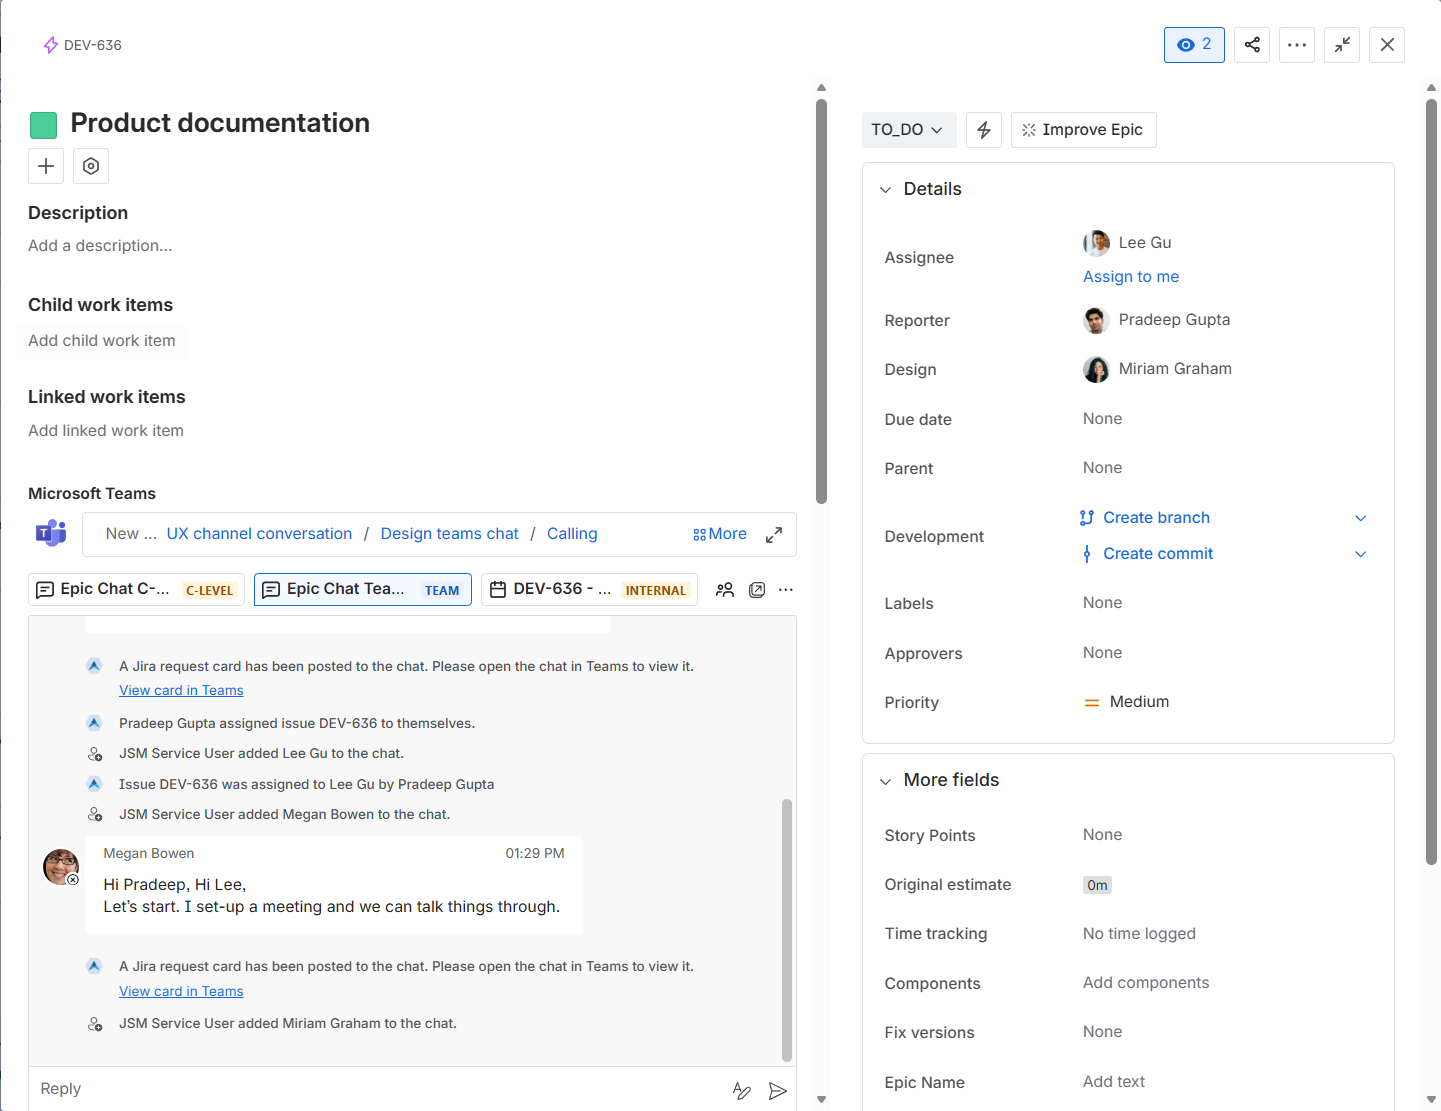Select the DEV-636 INTERNAL tab
Viewport: 1441px width, 1111px height.
(x=589, y=590)
